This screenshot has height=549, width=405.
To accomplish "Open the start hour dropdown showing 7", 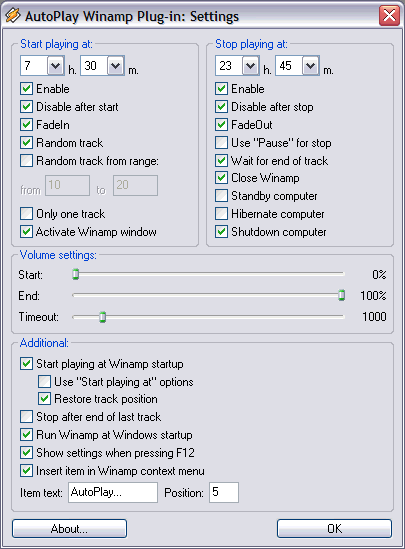I will tap(55, 65).
